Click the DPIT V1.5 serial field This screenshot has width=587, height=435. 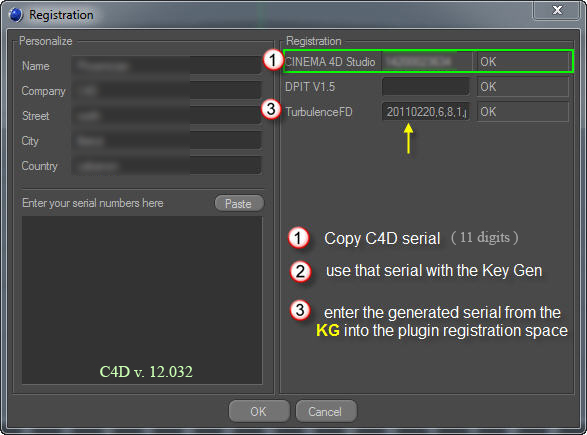tap(426, 86)
